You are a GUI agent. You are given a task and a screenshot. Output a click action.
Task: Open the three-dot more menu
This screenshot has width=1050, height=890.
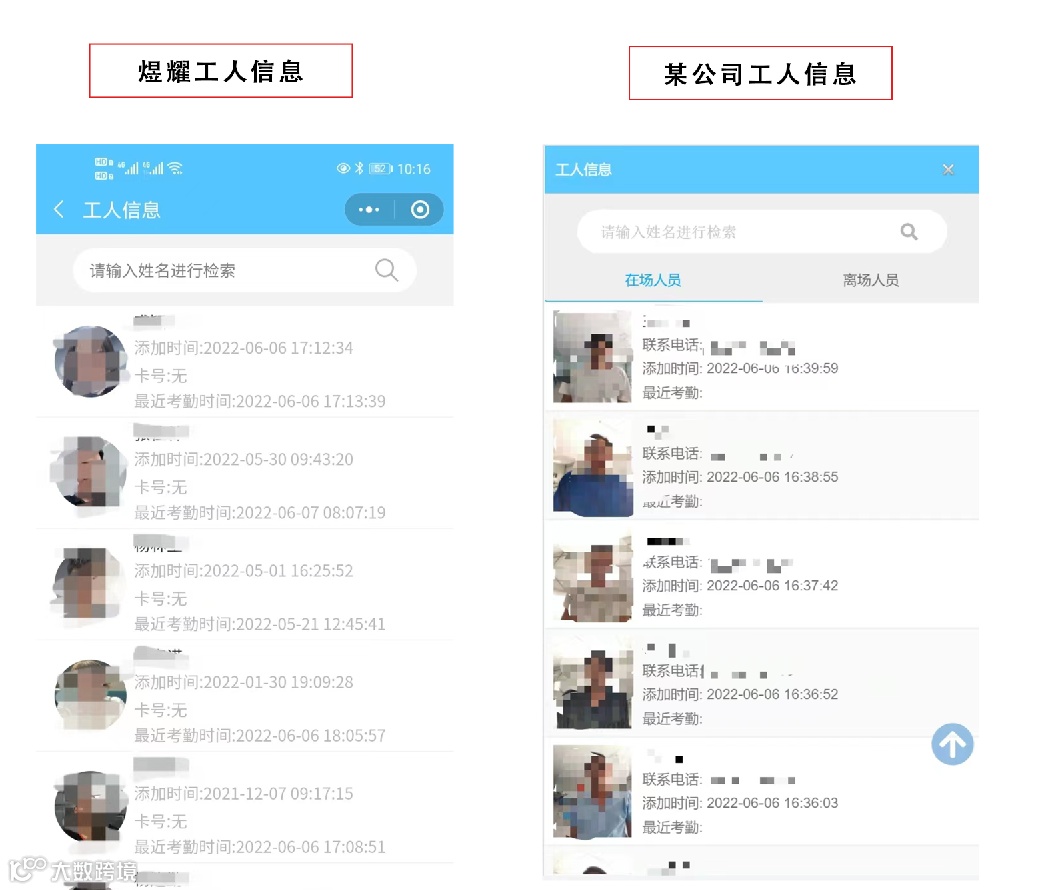[369, 210]
